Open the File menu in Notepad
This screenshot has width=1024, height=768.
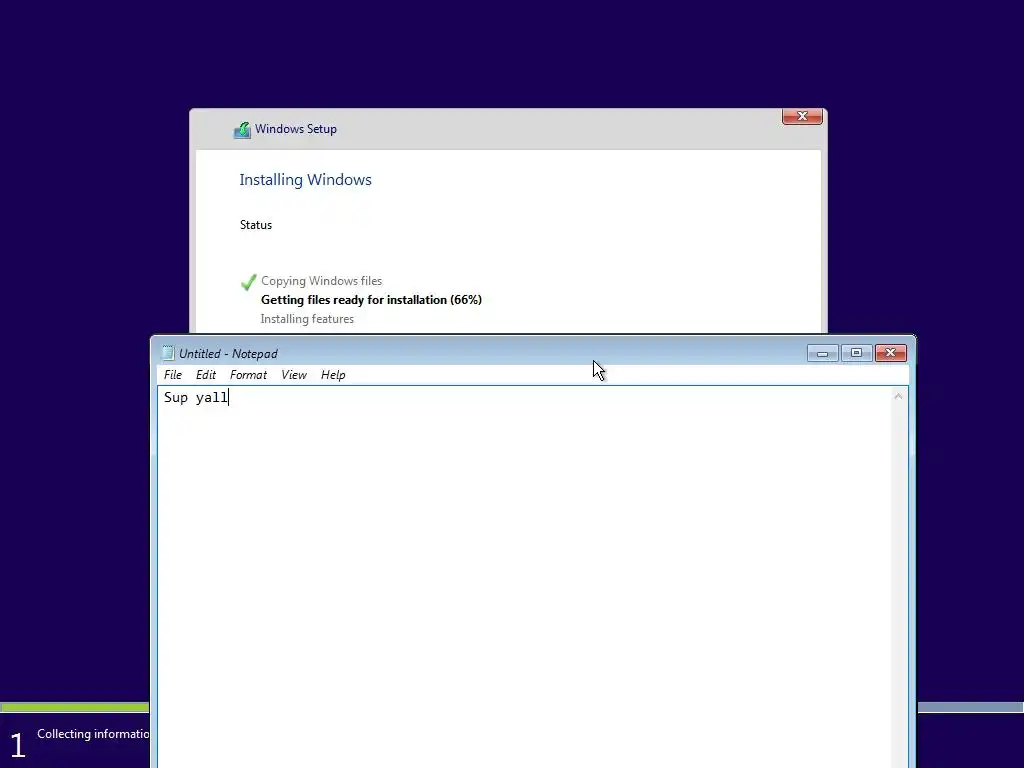pos(172,375)
